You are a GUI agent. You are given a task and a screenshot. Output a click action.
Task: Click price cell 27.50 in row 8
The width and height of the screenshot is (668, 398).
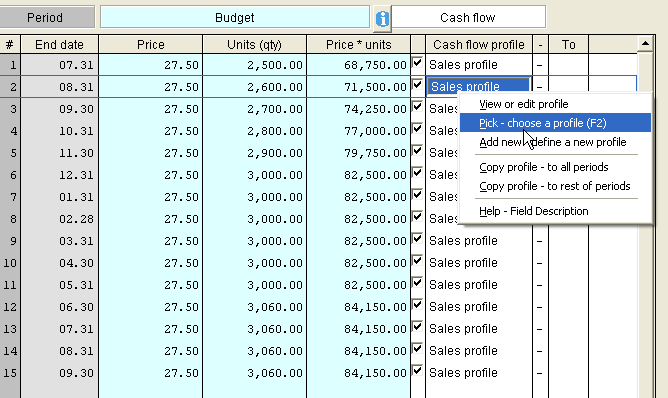[150, 219]
